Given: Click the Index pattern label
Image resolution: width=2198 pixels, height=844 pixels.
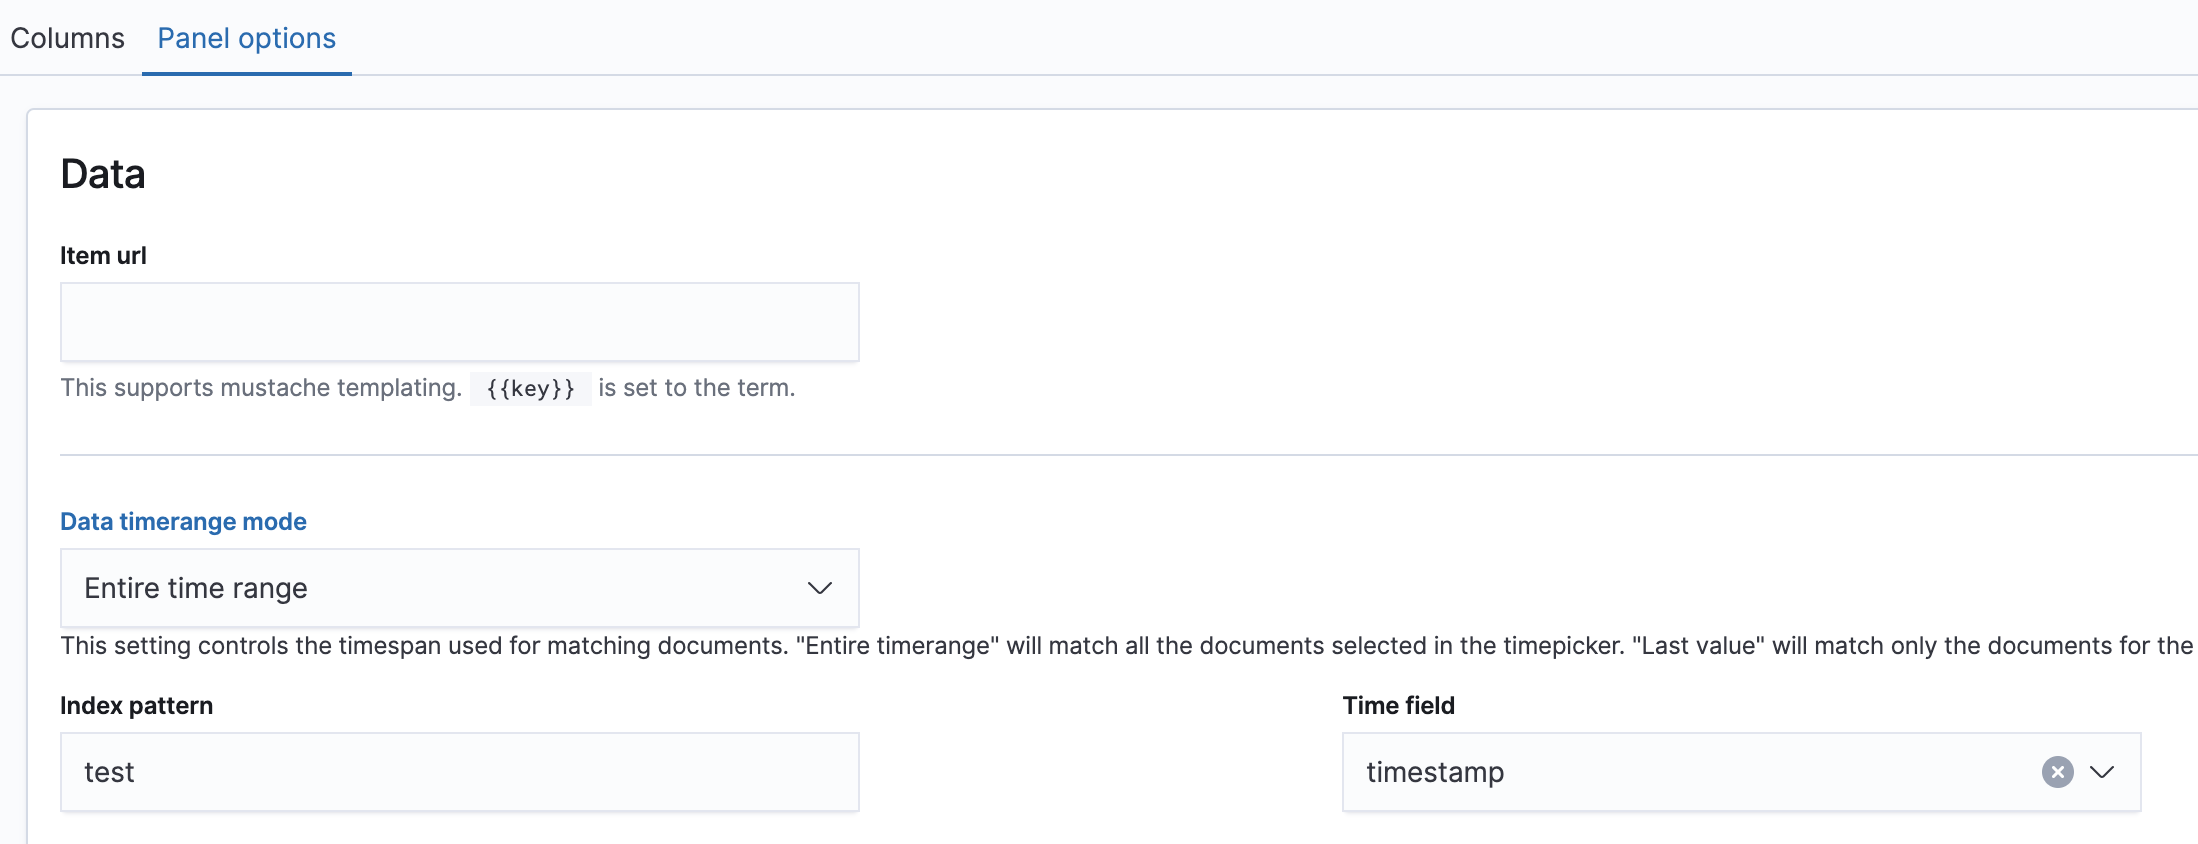Looking at the screenshot, I should (136, 705).
